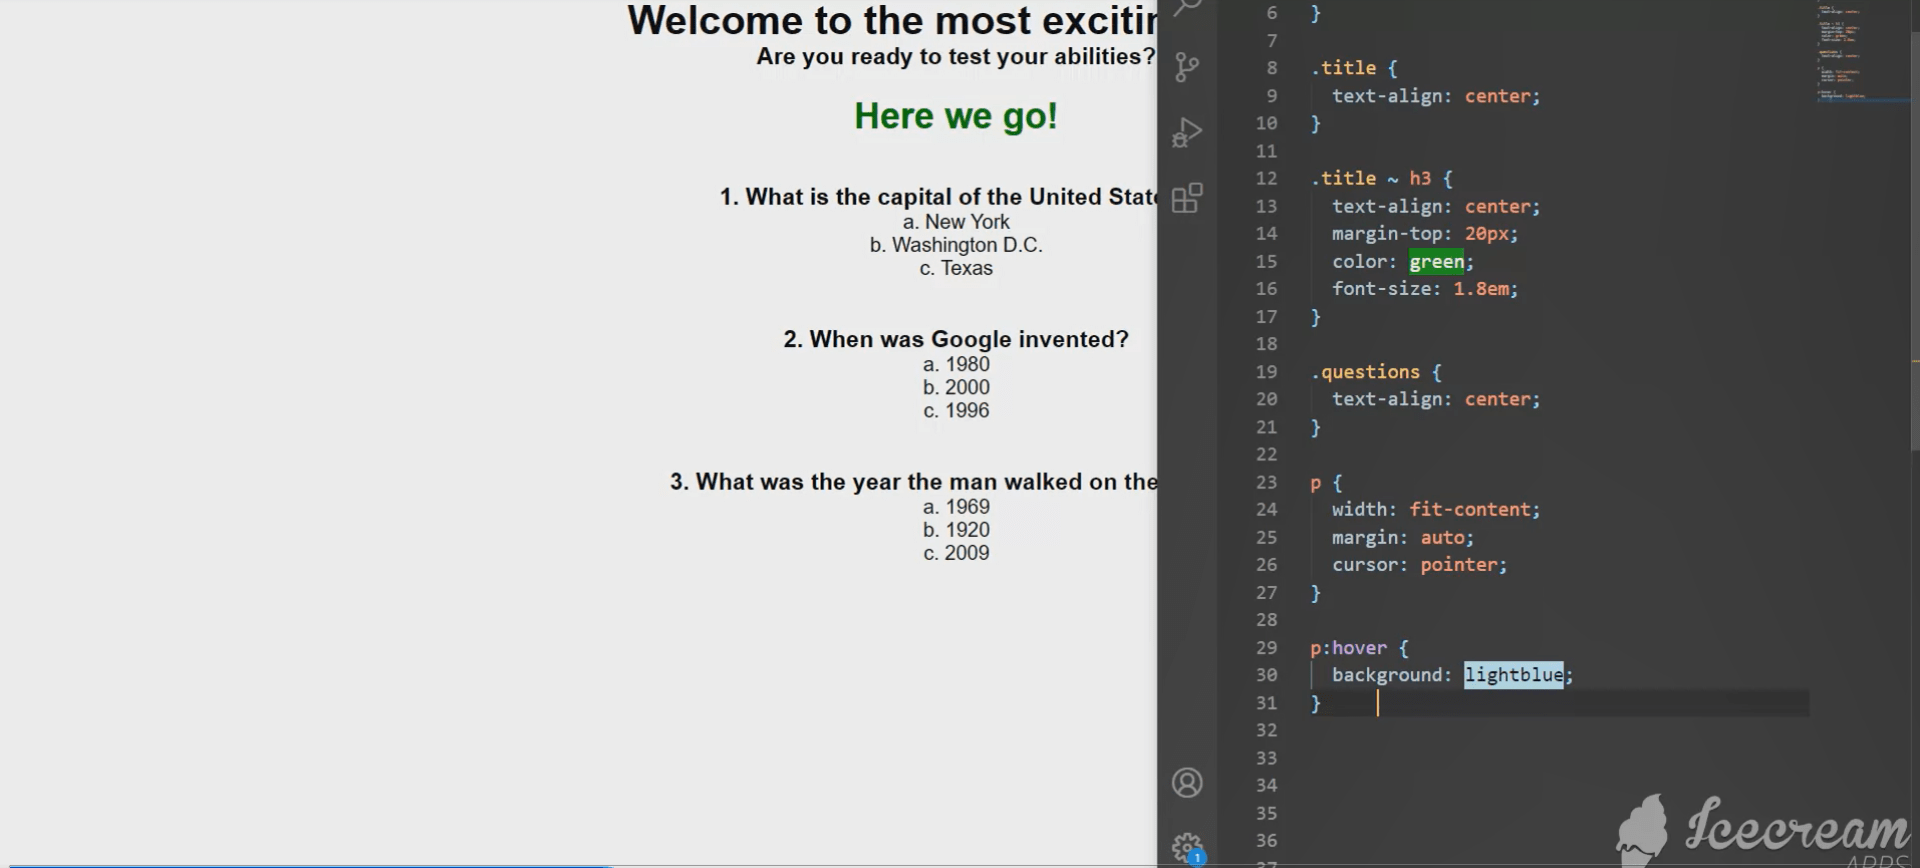Select answer 'c. 2009'
1920x868 pixels.
coord(956,553)
